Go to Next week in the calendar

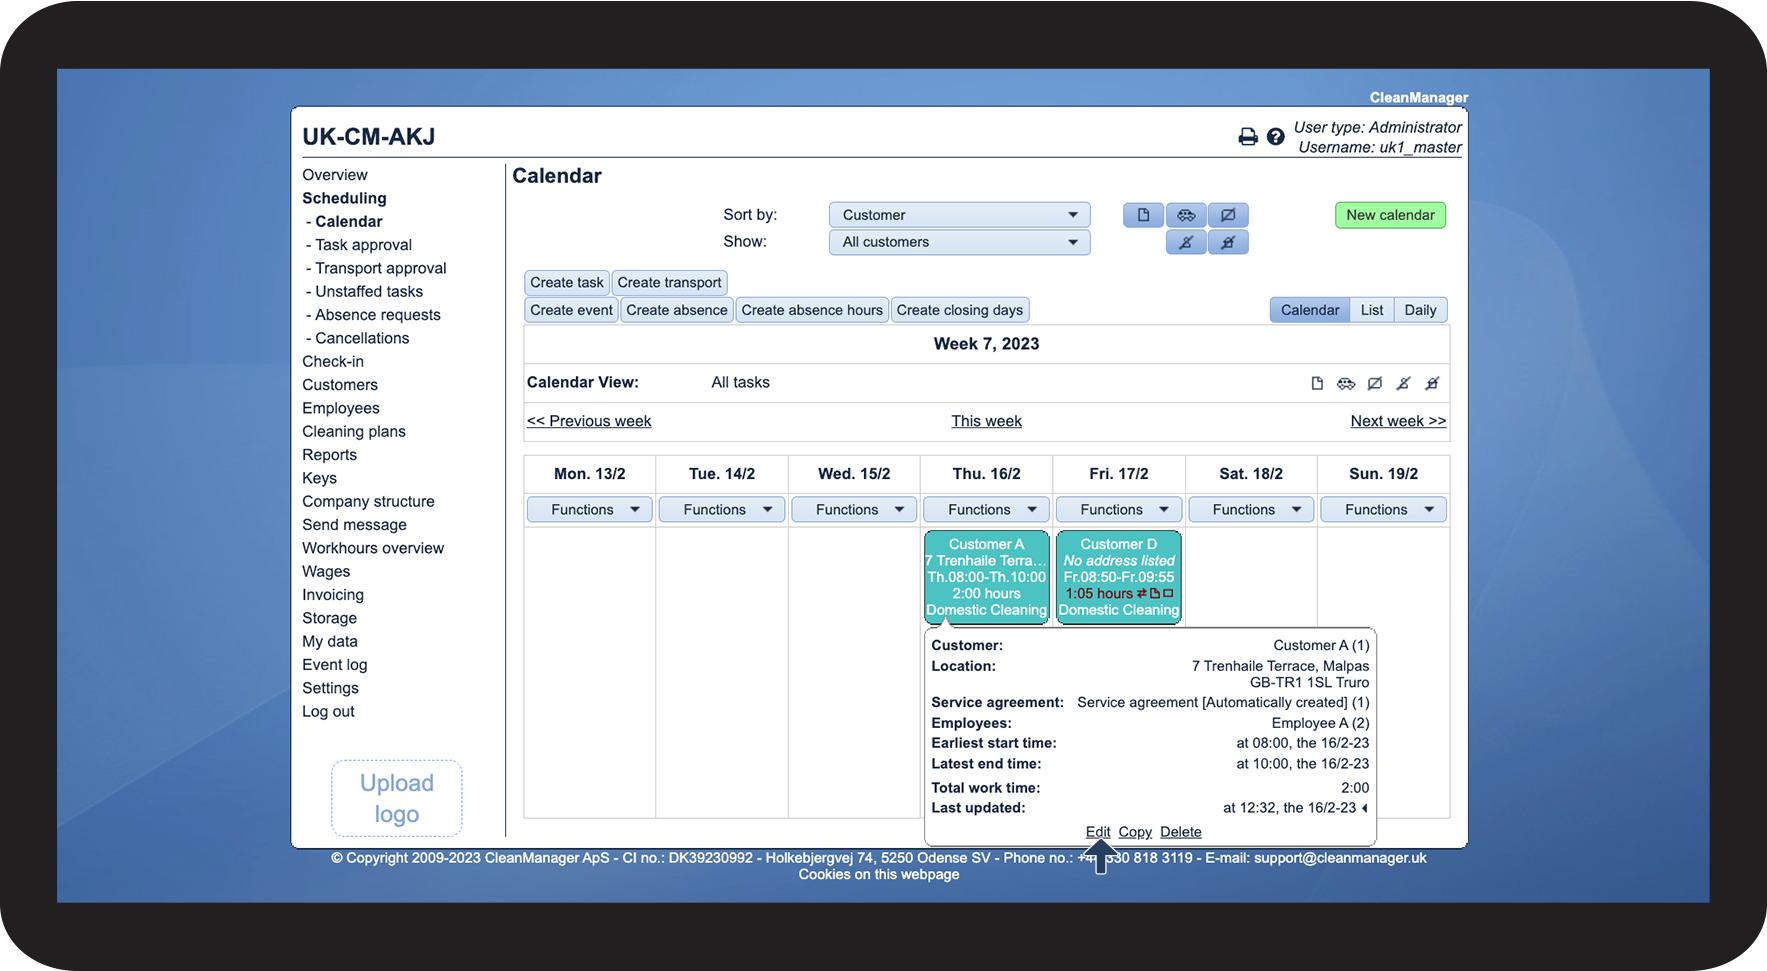pyautogui.click(x=1397, y=421)
